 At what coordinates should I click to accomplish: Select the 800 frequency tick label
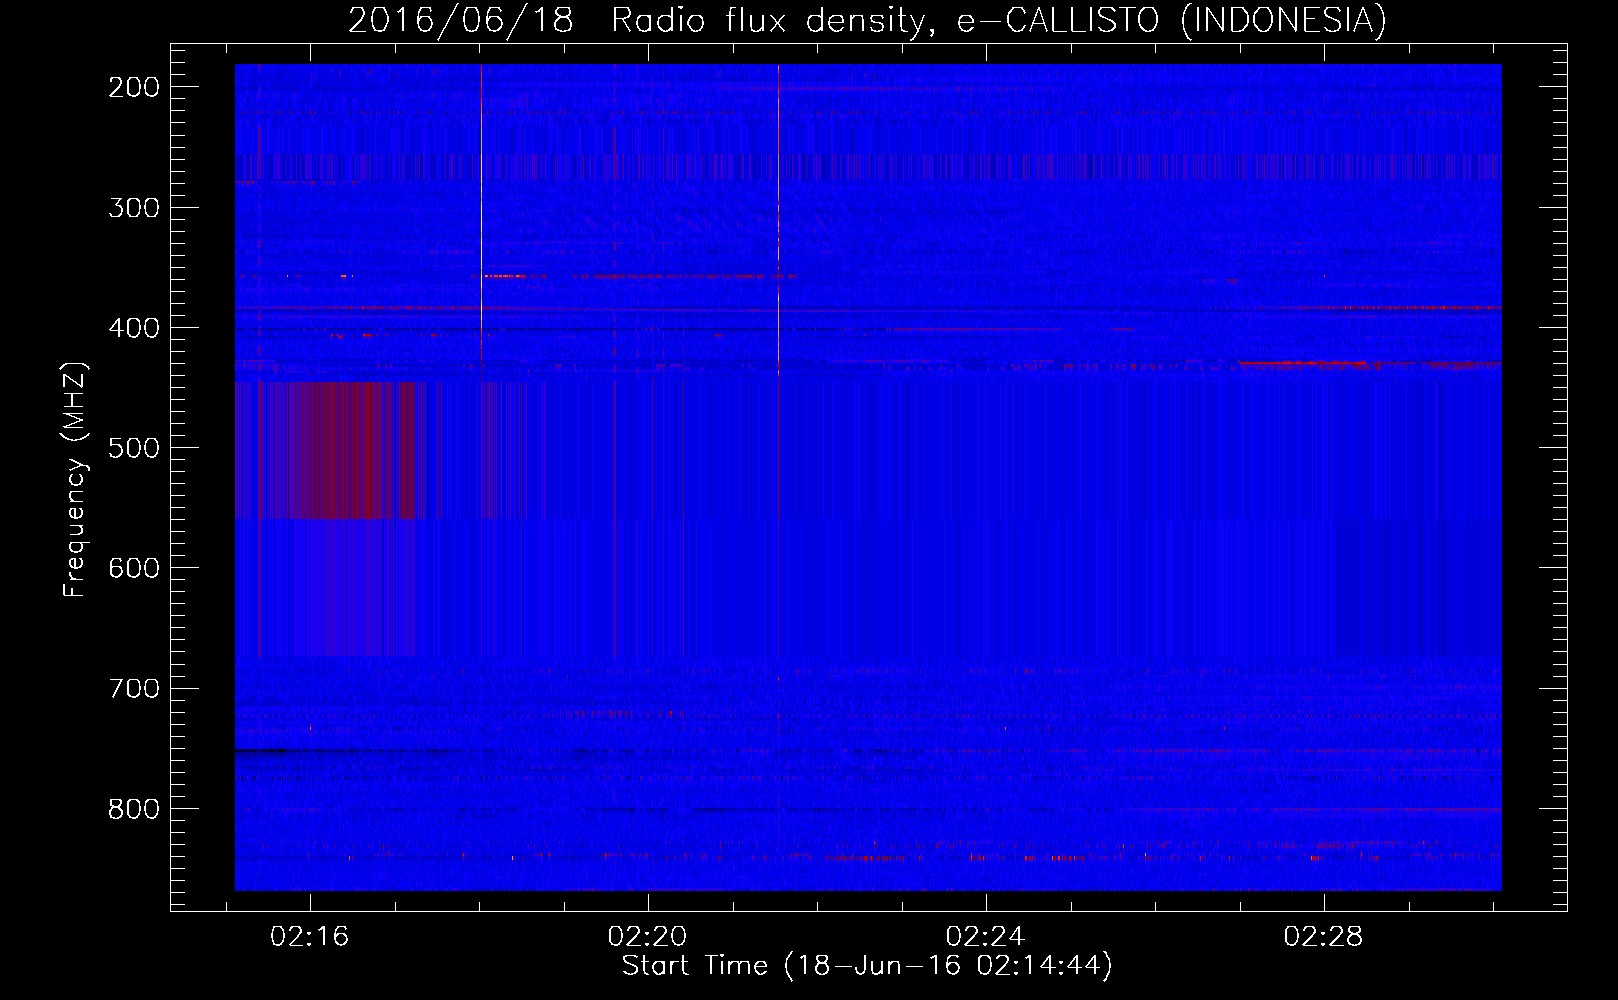tap(134, 808)
